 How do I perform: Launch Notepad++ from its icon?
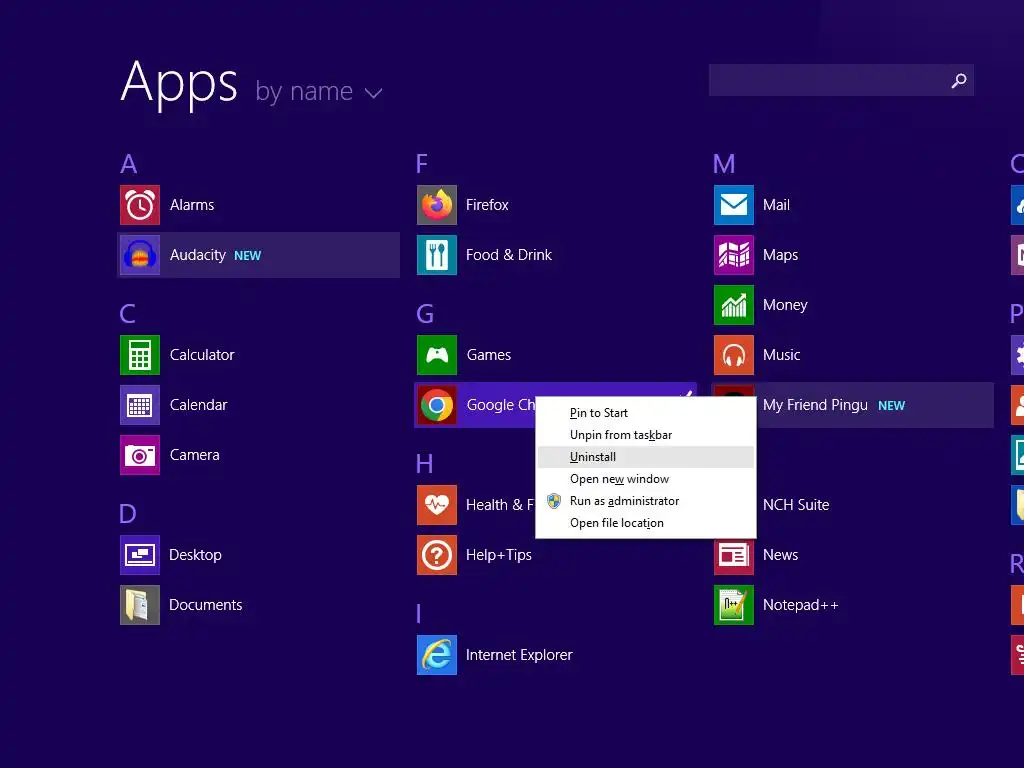click(x=734, y=605)
